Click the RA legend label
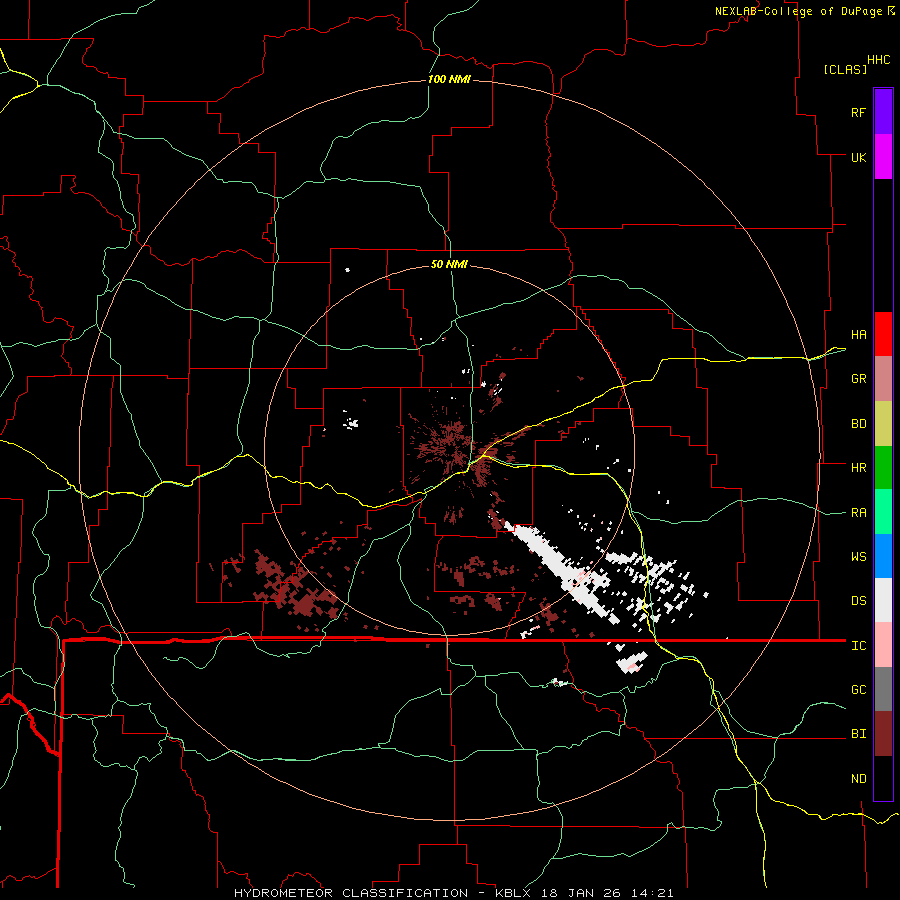This screenshot has width=900, height=900. pyautogui.click(x=859, y=513)
